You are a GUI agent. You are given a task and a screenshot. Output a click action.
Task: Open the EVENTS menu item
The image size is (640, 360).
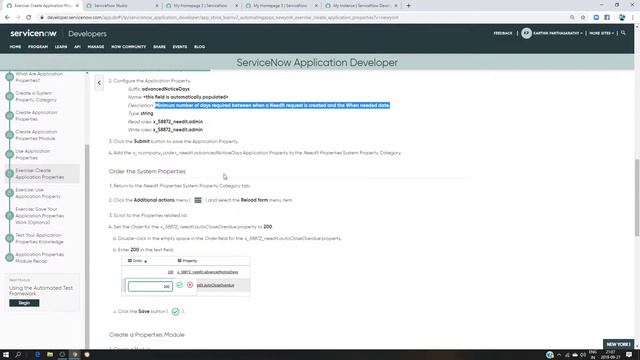[180, 47]
